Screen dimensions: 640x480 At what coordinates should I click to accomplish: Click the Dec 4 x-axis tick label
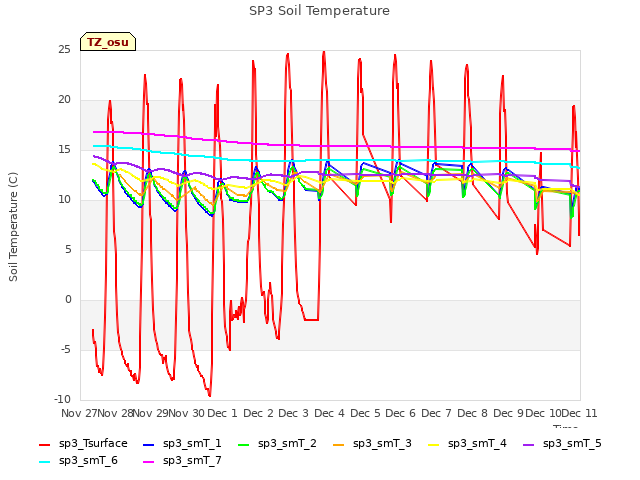pyautogui.click(x=329, y=413)
